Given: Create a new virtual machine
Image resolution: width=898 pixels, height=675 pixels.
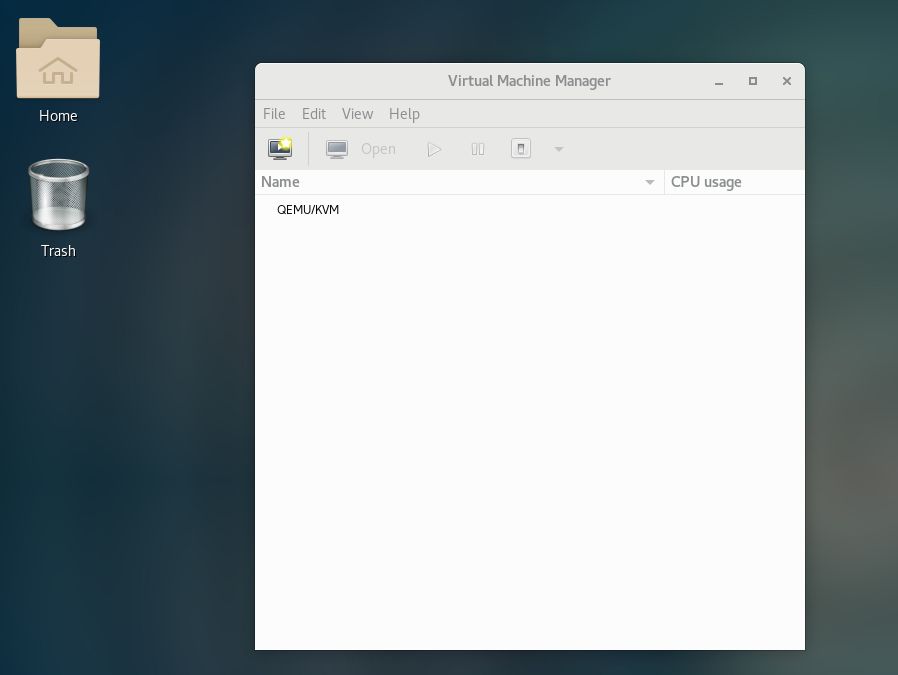Looking at the screenshot, I should pyautogui.click(x=280, y=149).
